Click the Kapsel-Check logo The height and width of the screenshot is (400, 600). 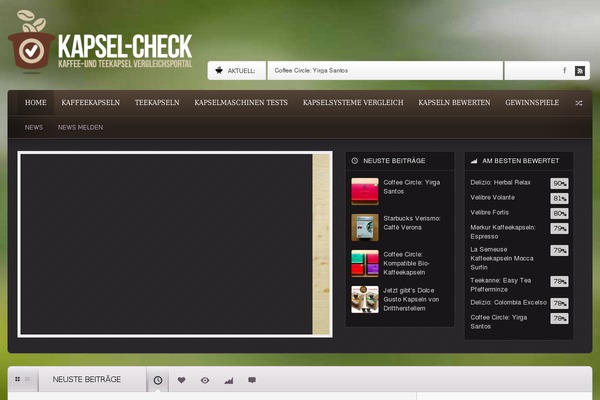pos(100,41)
